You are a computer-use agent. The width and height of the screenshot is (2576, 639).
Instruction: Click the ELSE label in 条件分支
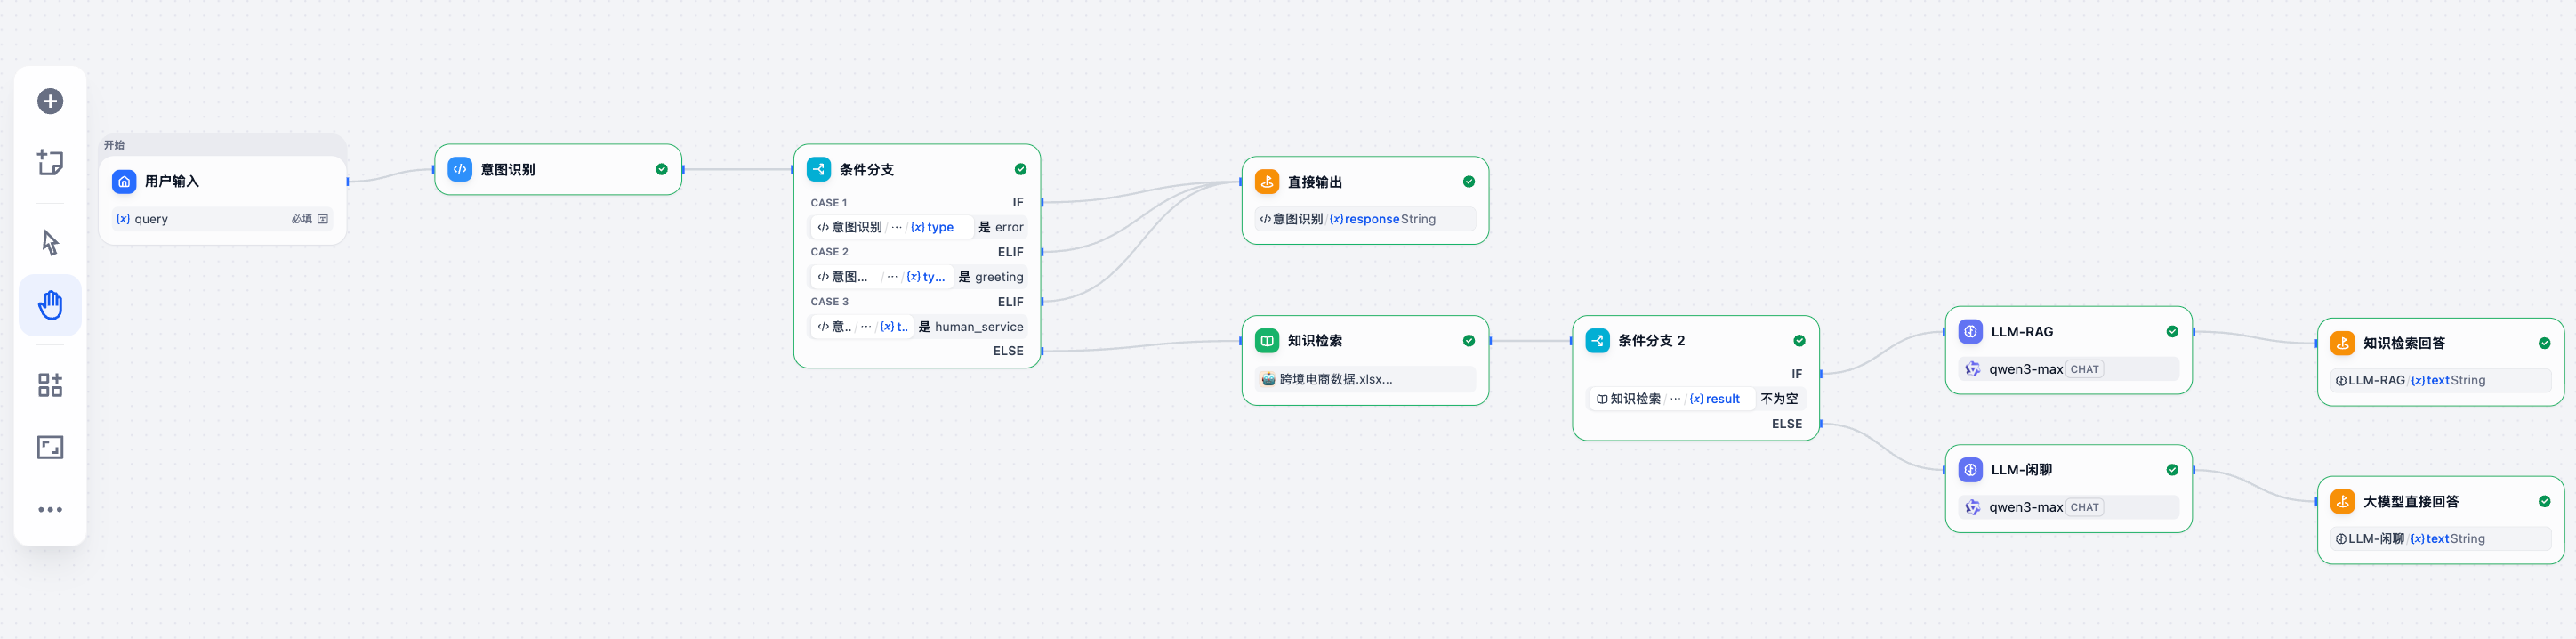(1008, 351)
